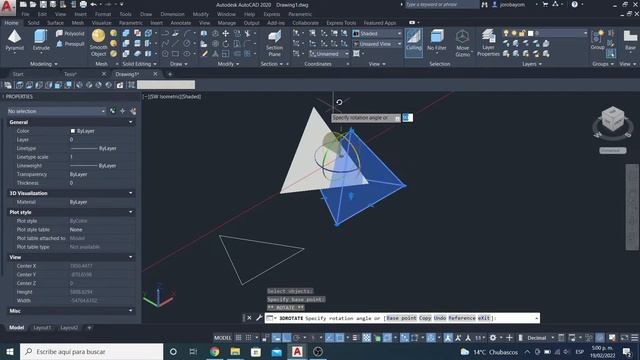This screenshot has width=640, height=360.
Task: Open the Section Plane tool
Action: tap(274, 43)
